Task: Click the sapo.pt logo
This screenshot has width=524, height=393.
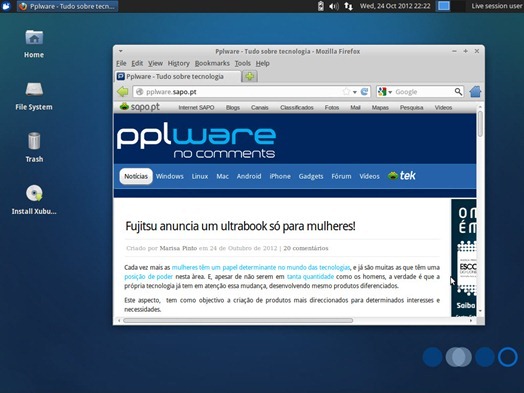Action: [140, 107]
